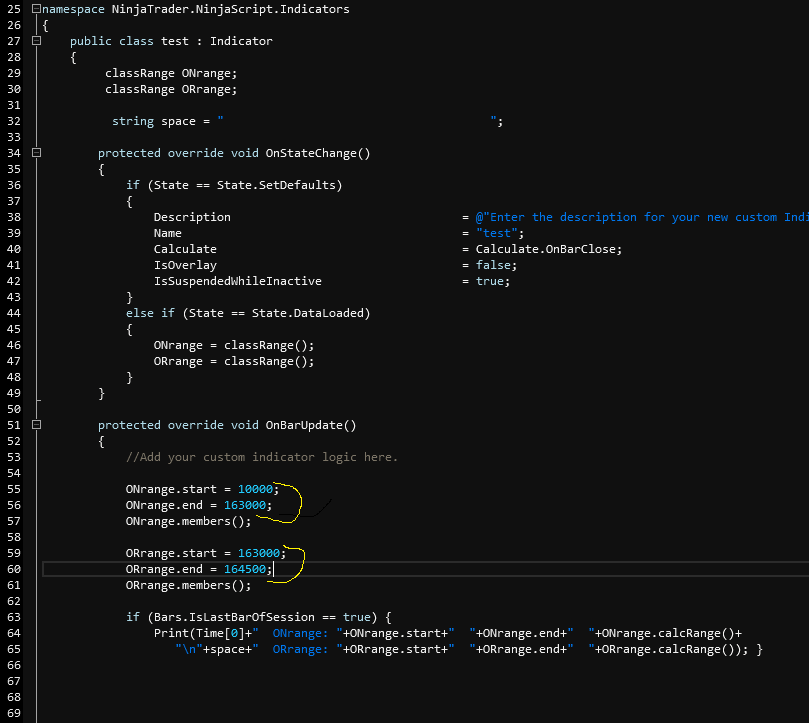Click line number 32 in the gutter
Image resolution: width=809 pixels, height=723 pixels.
[x=14, y=121]
